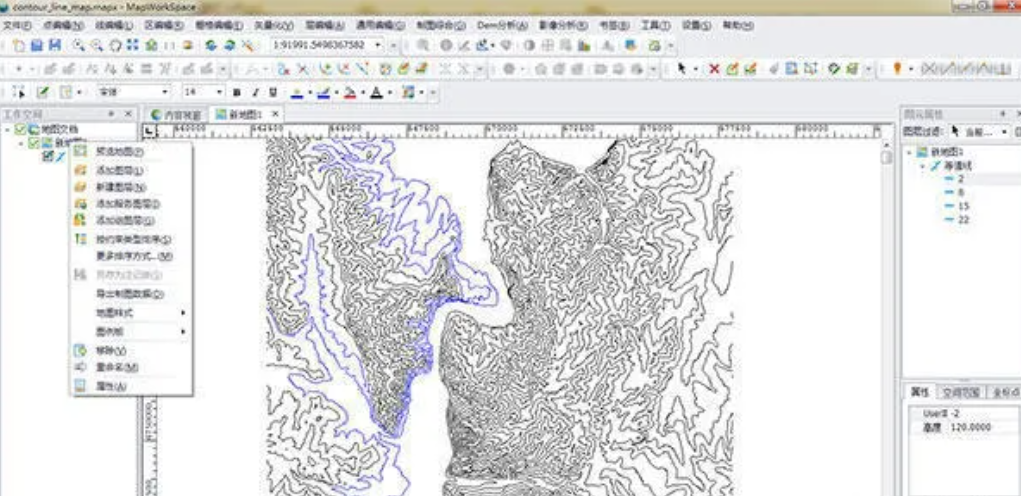Screen dimensions: 1021x496
Task: Collapse the 等值线 tree node
Action: pyautogui.click(x=922, y=165)
